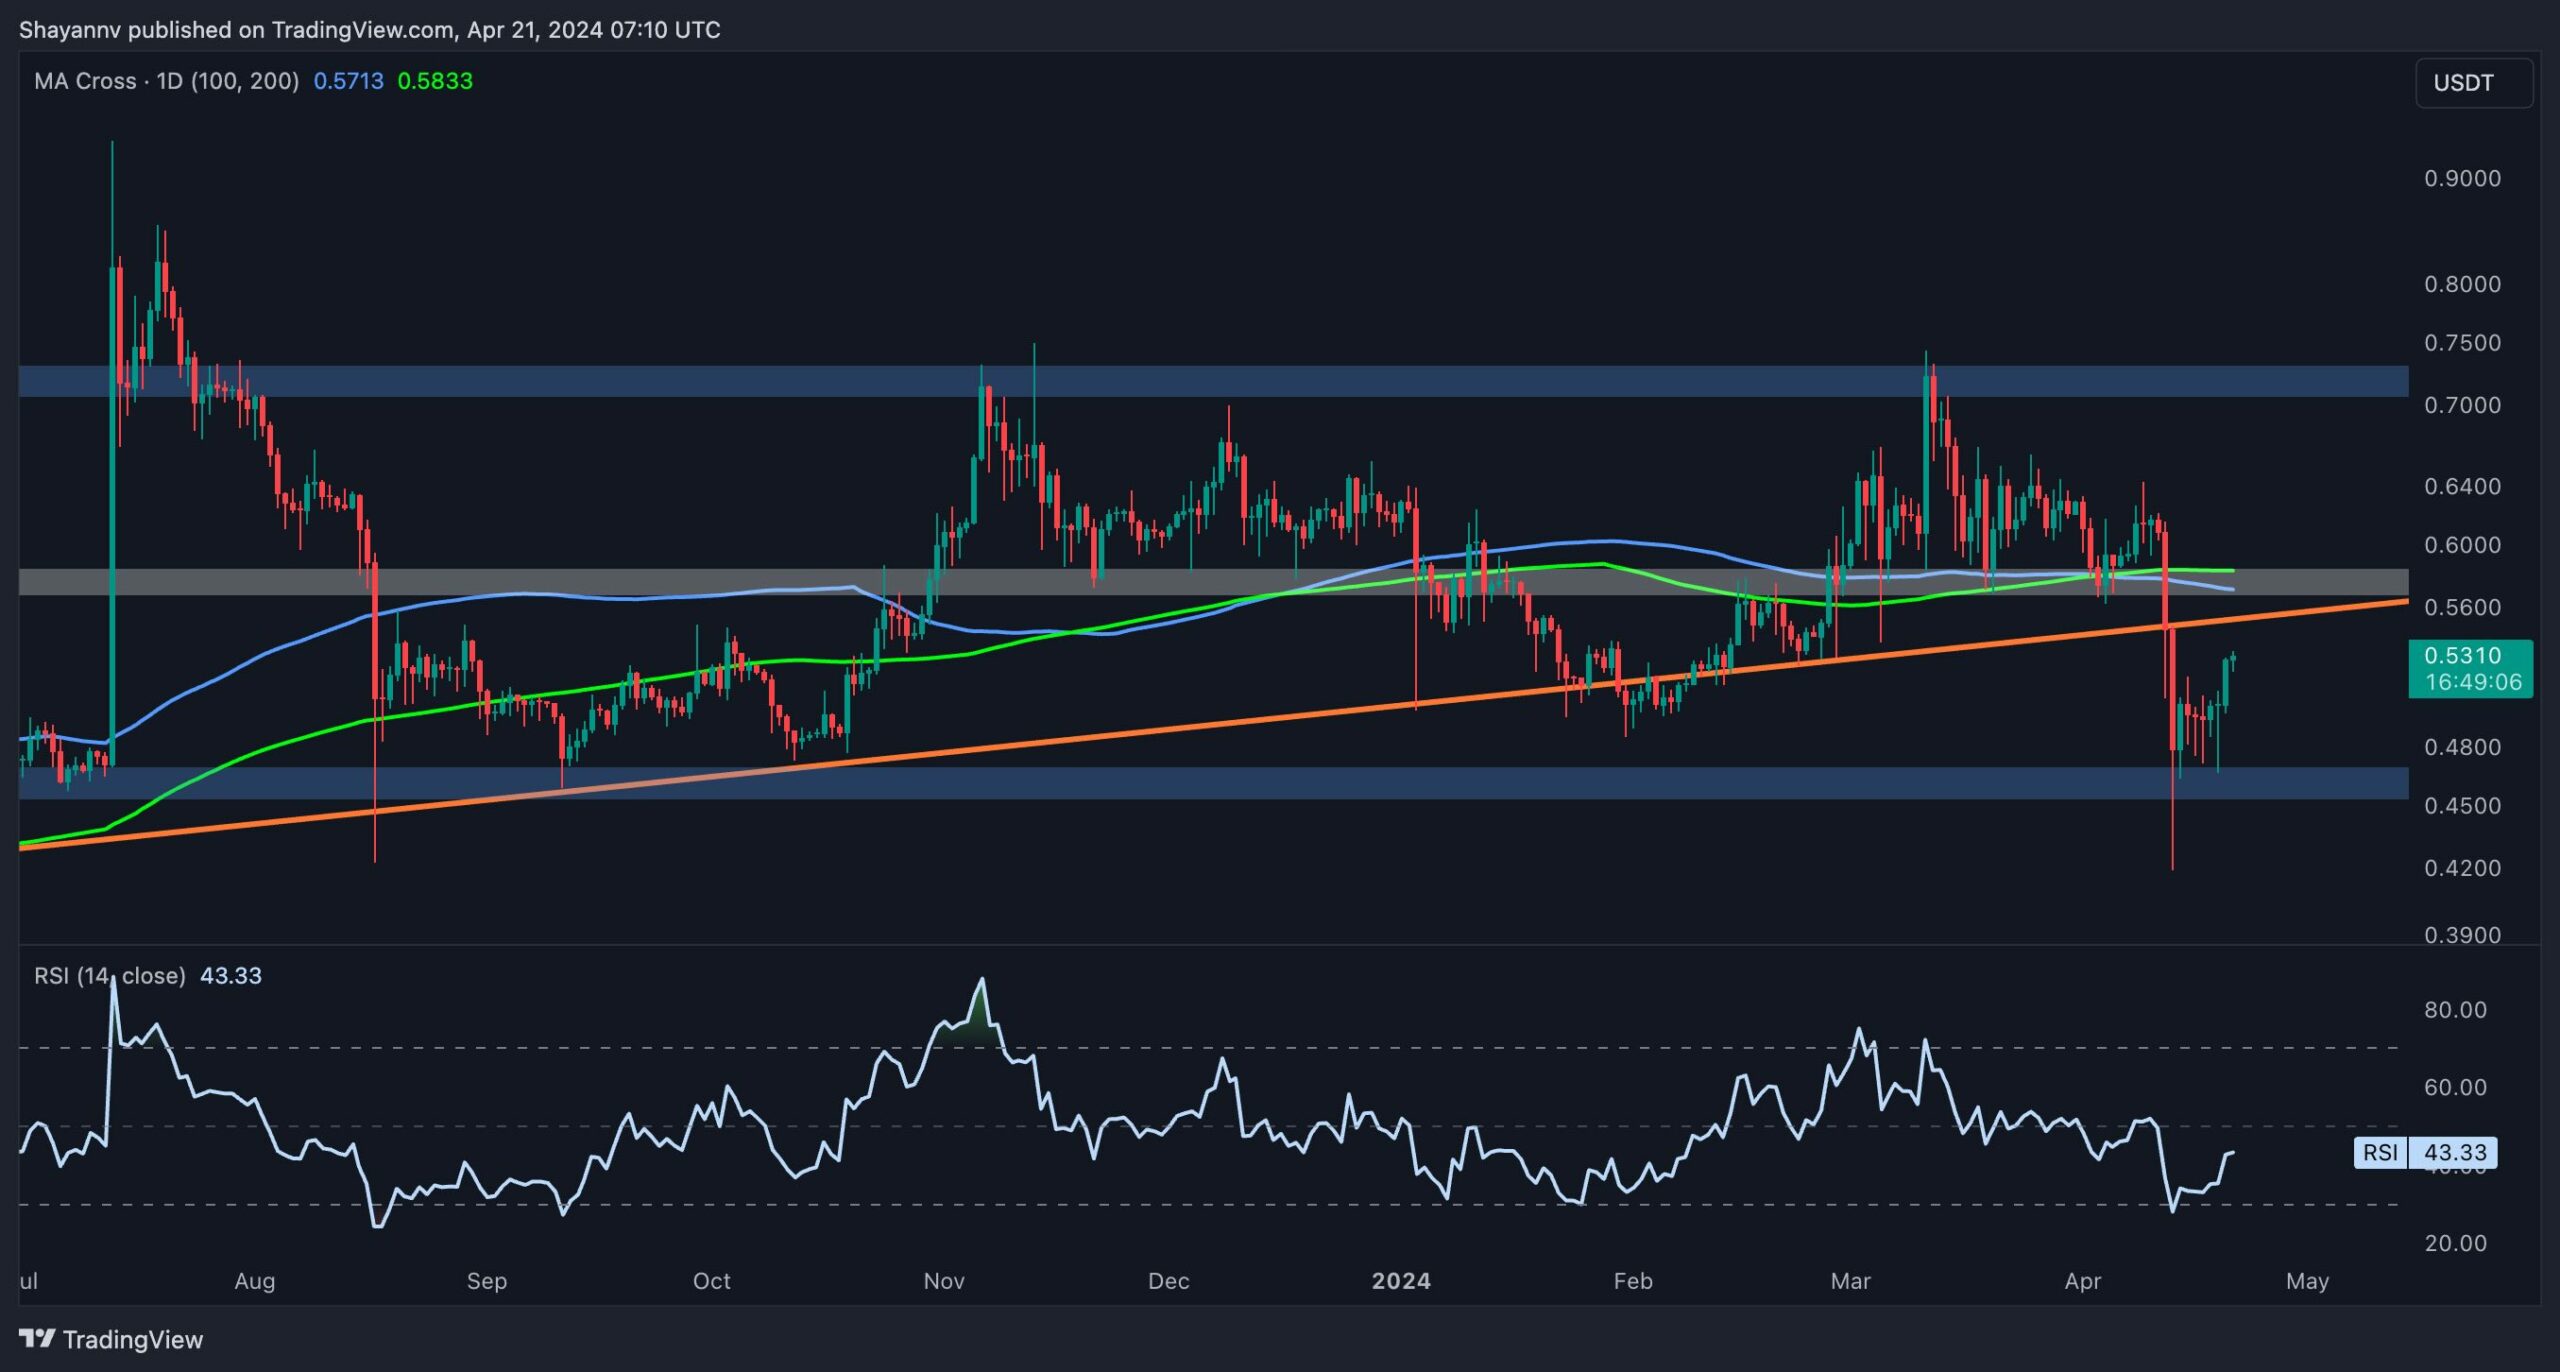This screenshot has width=2560, height=1372.
Task: Click the 0.7000 price axis label
Action: [2461, 405]
